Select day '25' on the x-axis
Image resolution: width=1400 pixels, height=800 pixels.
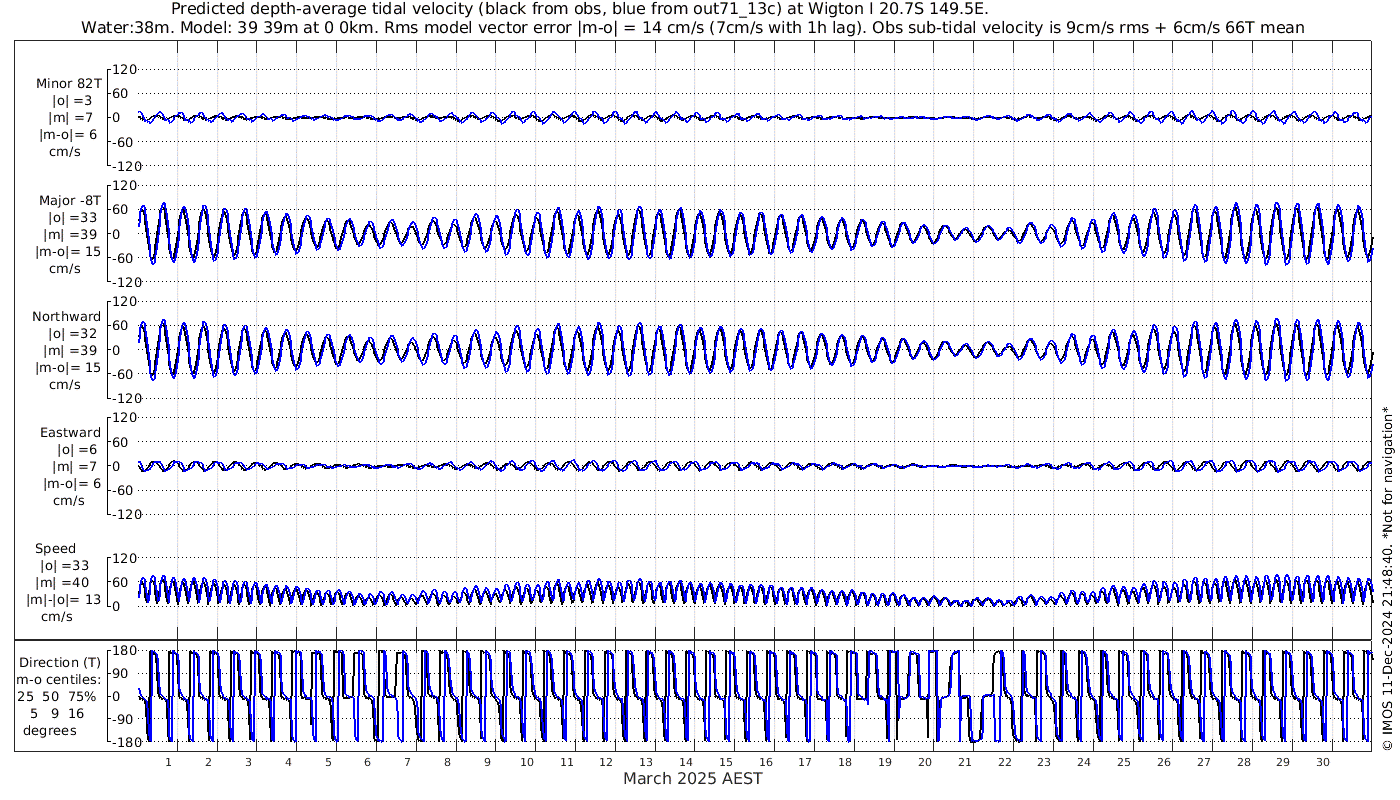(x=1124, y=762)
